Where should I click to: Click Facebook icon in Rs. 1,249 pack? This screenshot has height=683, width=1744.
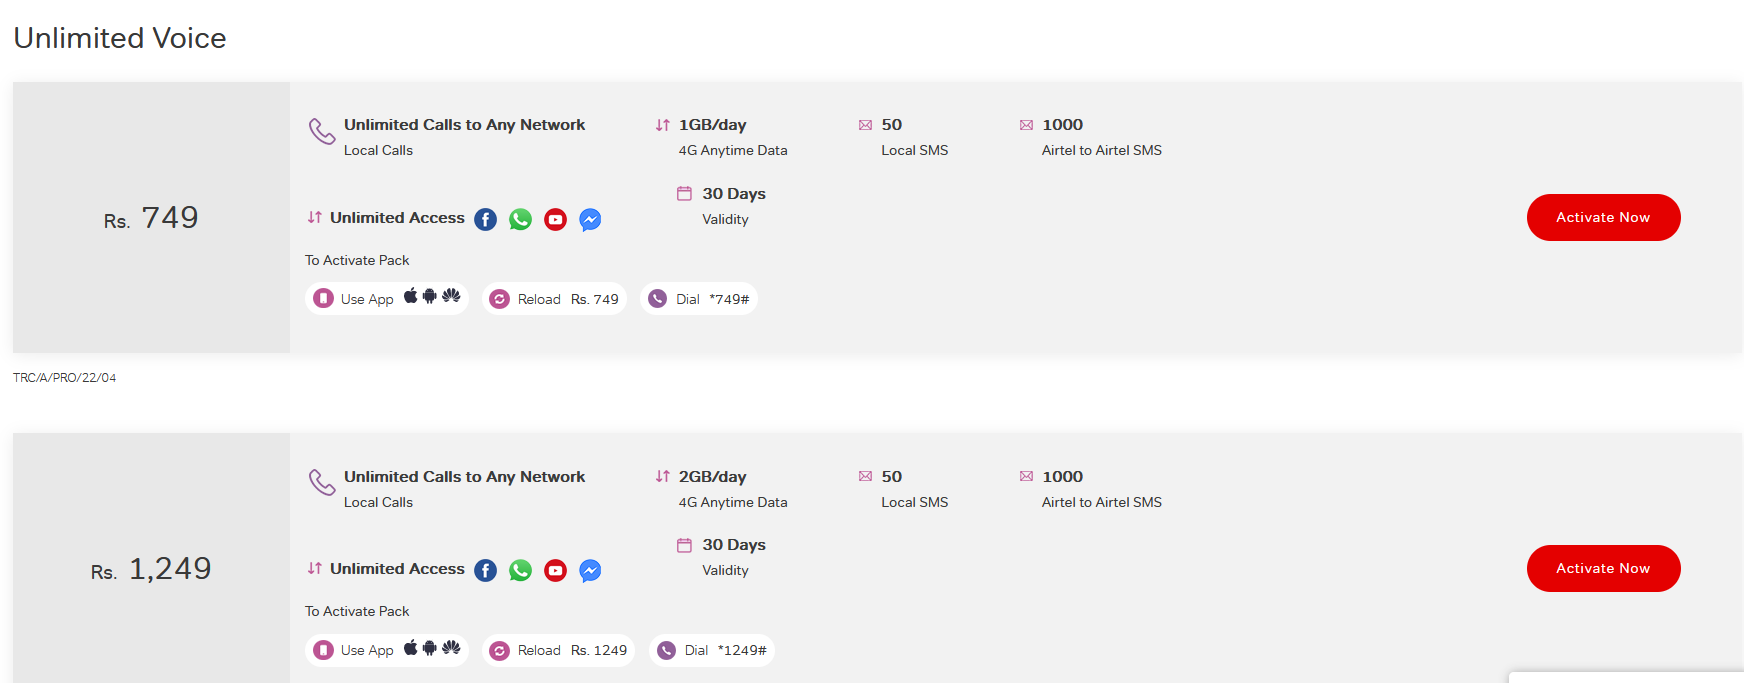point(485,570)
